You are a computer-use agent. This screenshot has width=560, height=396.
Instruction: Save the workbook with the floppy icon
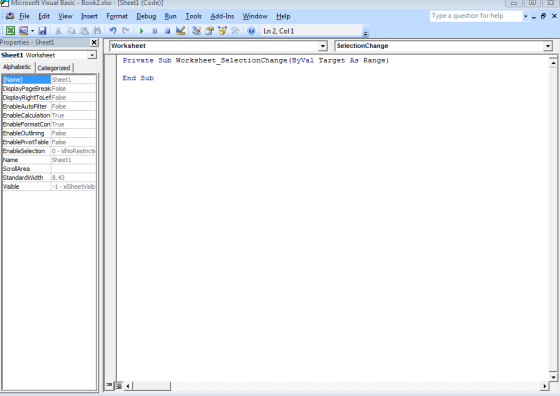(42, 31)
